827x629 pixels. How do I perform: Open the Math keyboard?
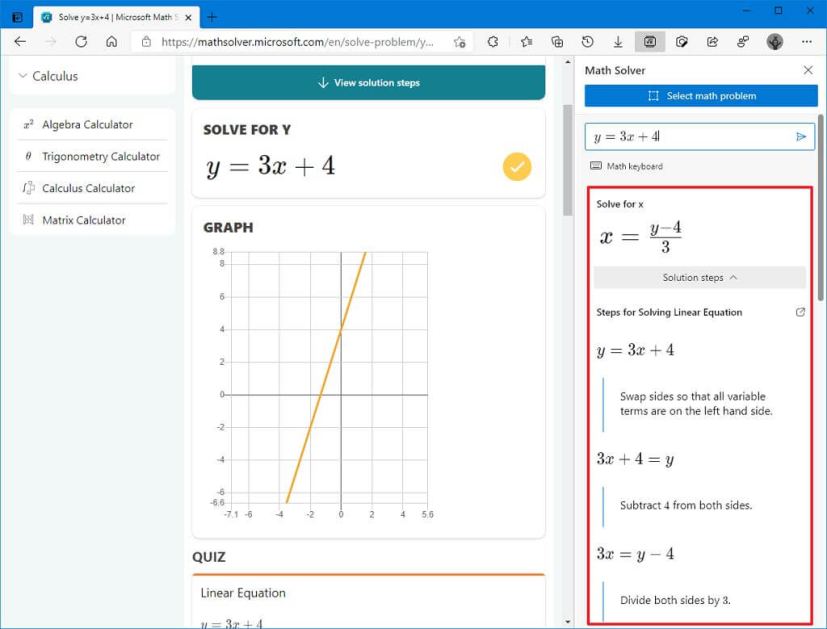click(x=626, y=166)
